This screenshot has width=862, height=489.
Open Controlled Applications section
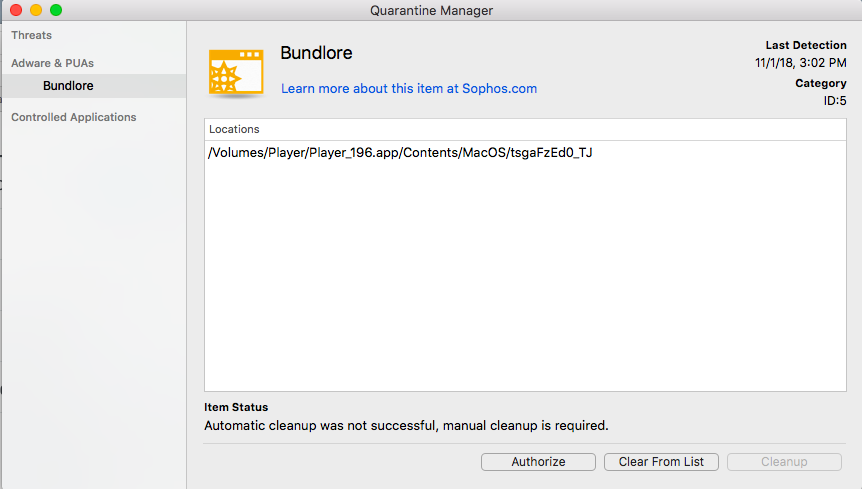(x=73, y=117)
